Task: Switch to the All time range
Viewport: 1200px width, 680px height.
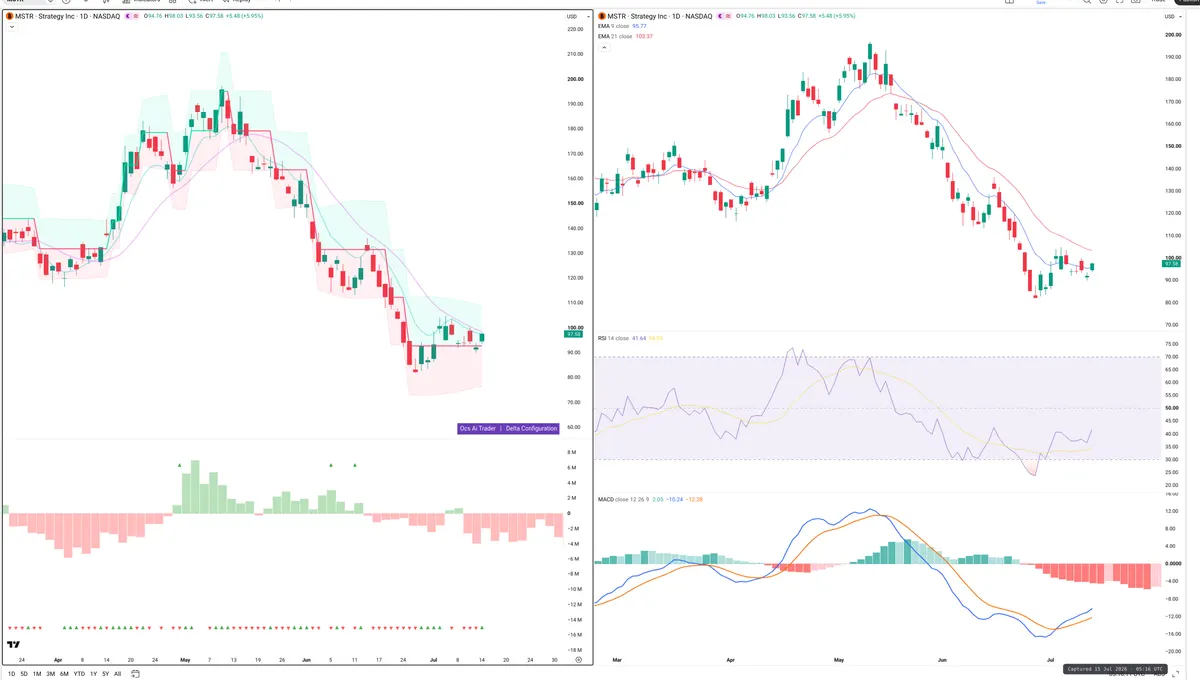Action: (x=117, y=674)
